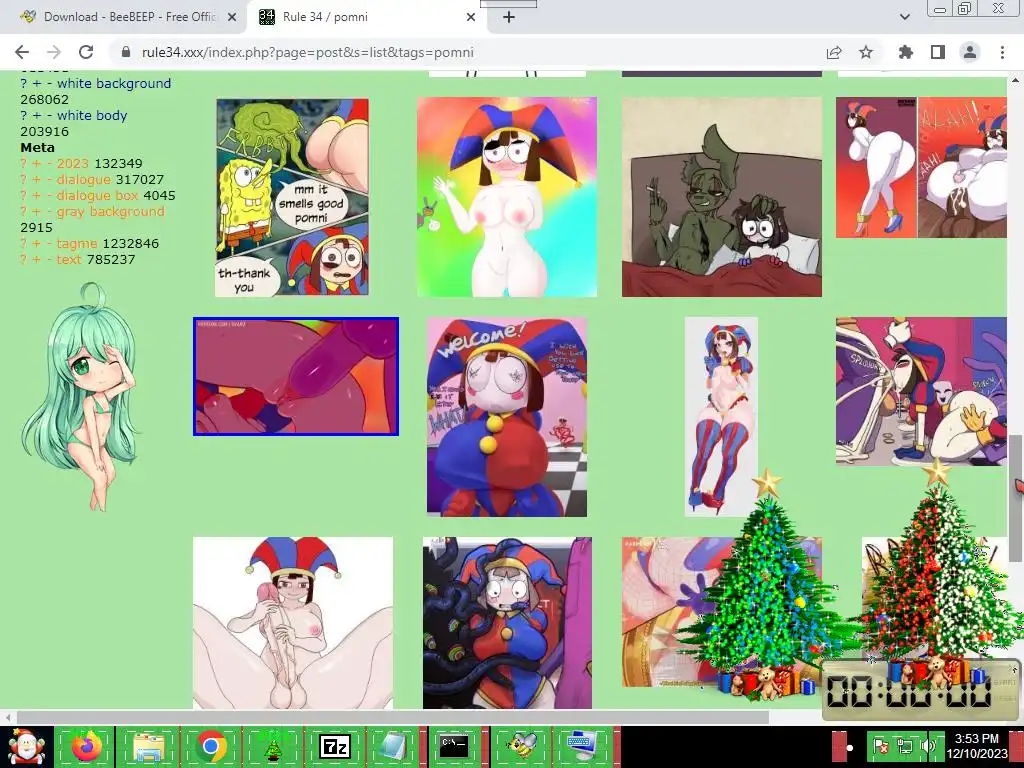This screenshot has height=768, width=1024.
Task: Open the text meta tag link
Action: click(x=69, y=259)
